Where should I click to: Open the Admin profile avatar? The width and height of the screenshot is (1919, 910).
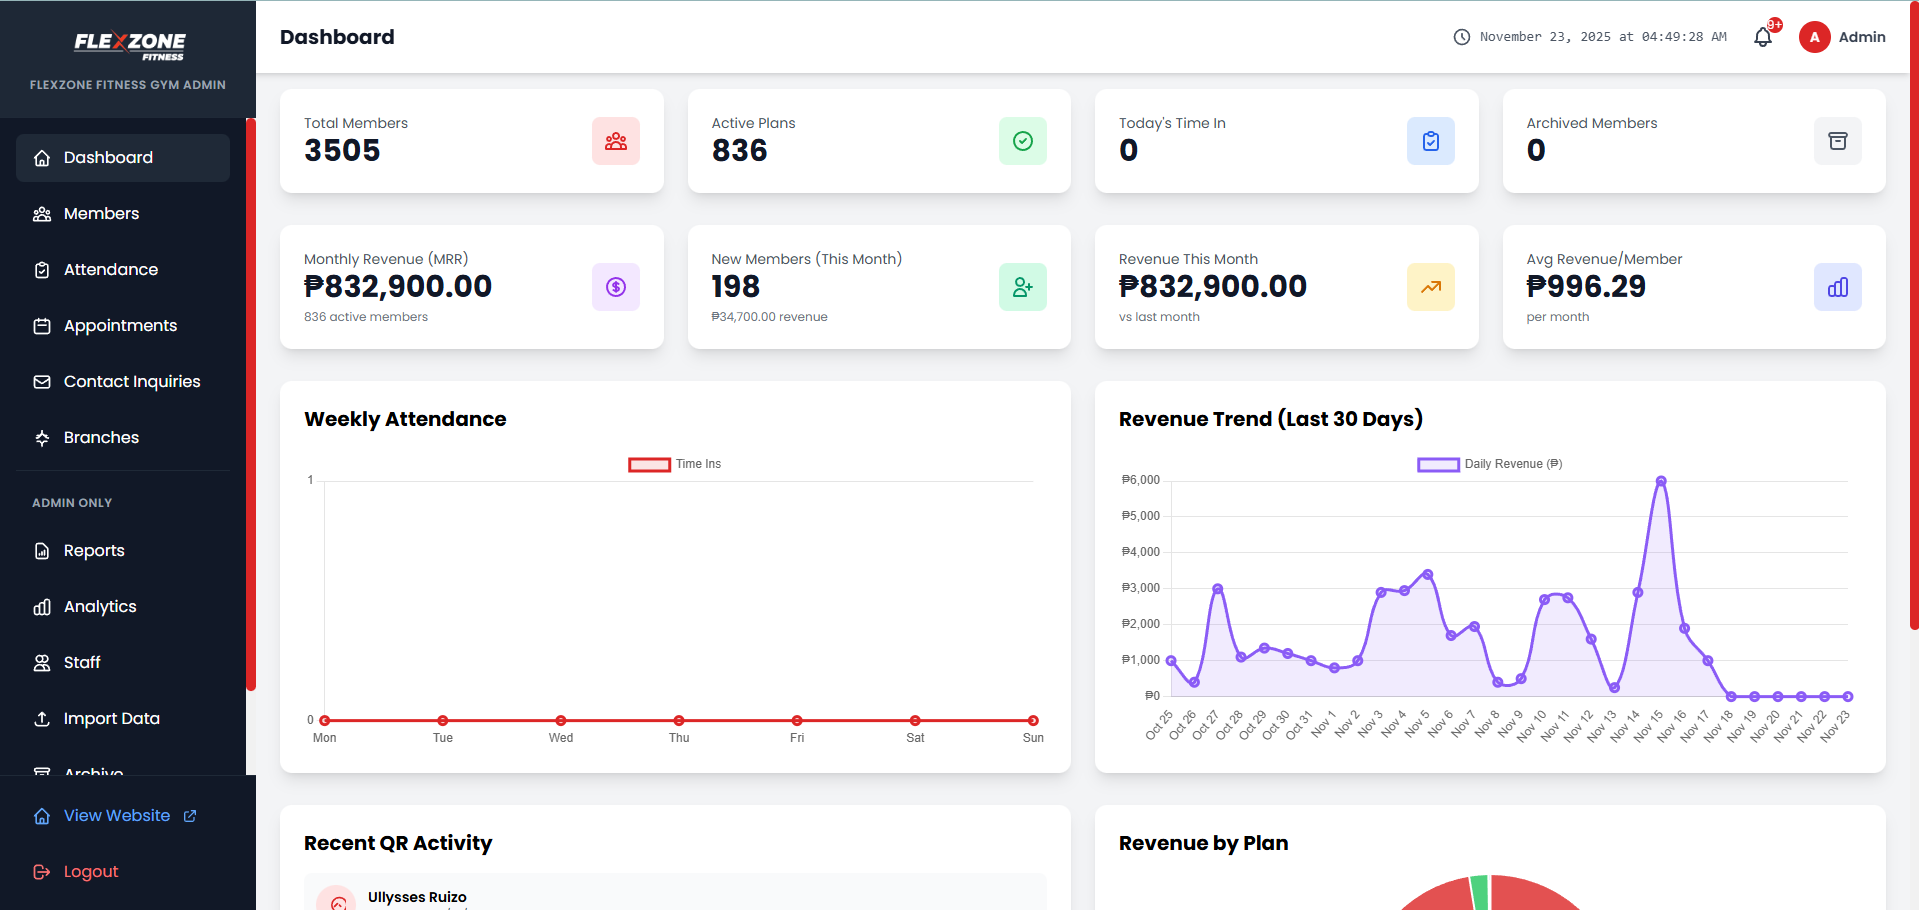coord(1814,37)
